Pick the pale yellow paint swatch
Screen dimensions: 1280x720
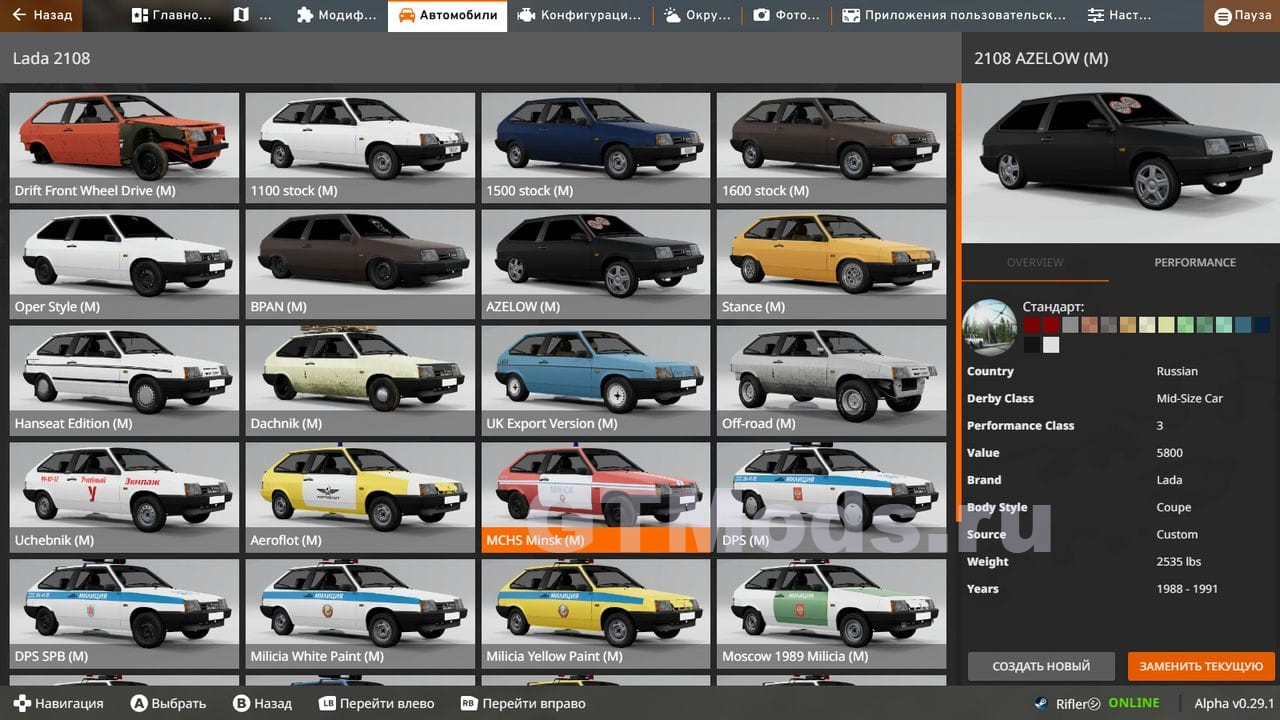(x=1166, y=325)
